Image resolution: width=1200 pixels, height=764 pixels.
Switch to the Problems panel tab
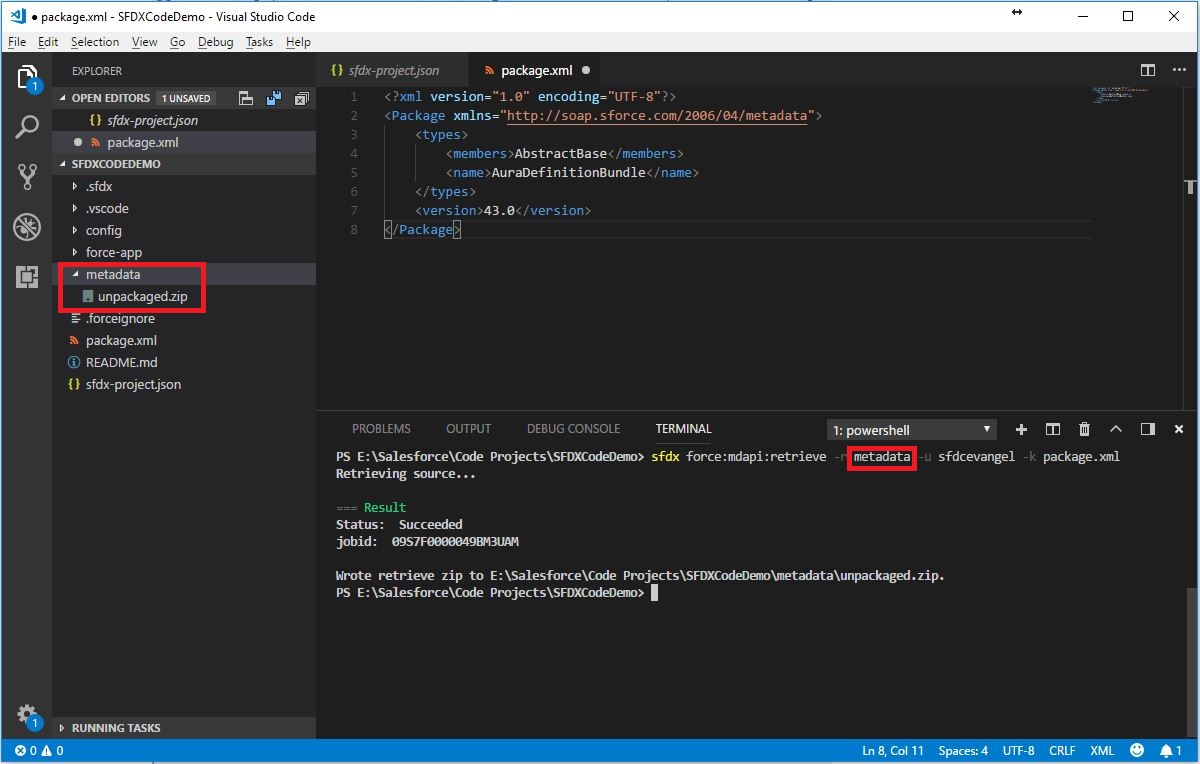381,429
